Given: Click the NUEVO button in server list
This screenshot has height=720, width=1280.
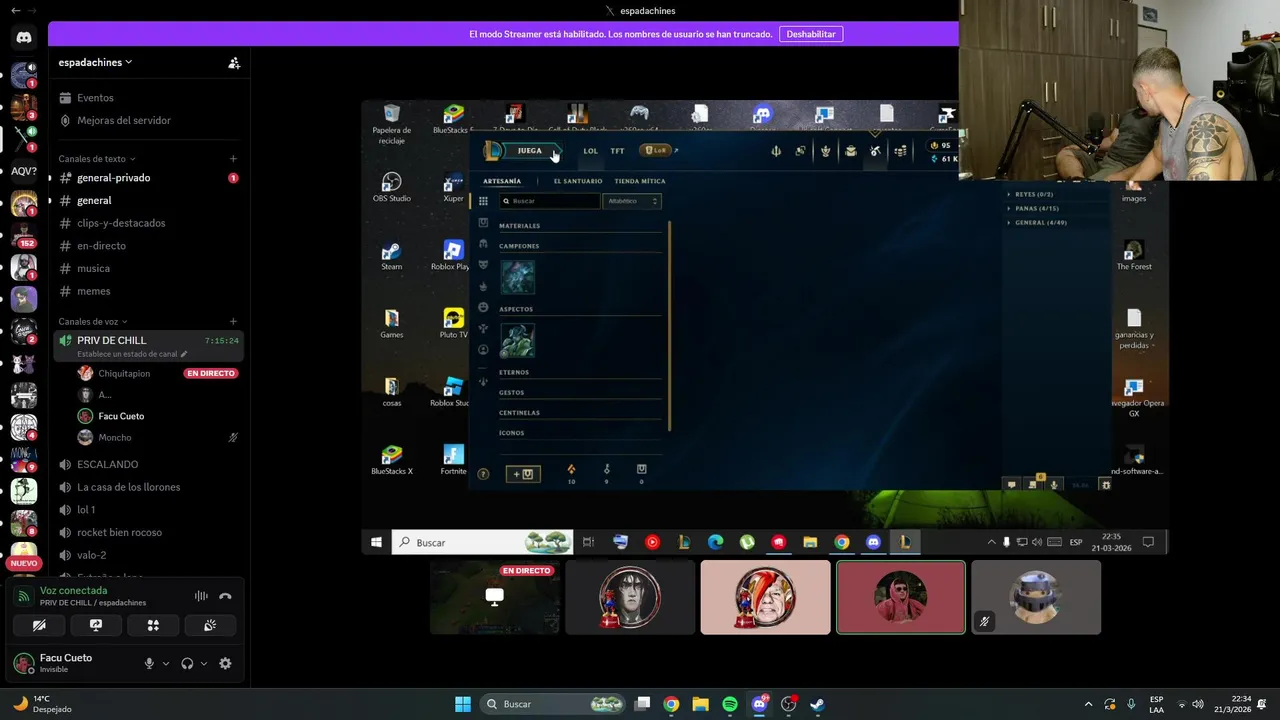Looking at the screenshot, I should [24, 563].
